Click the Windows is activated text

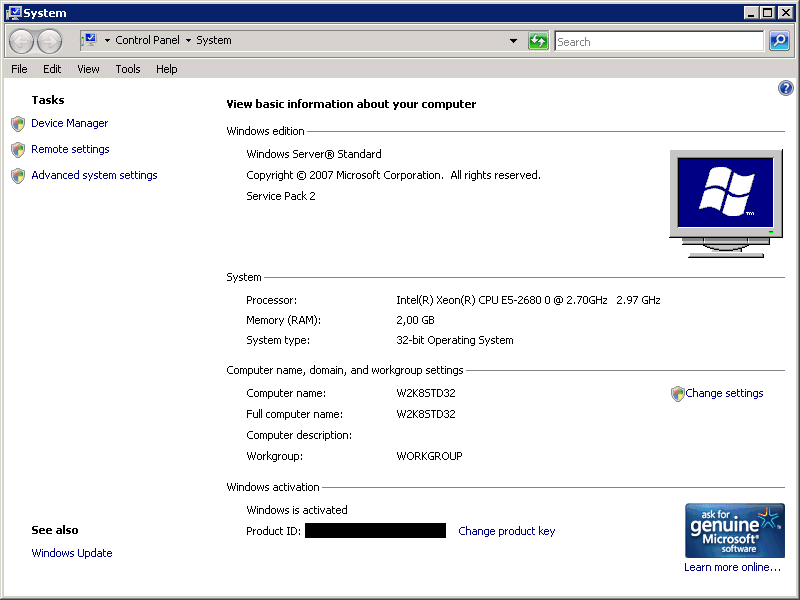point(297,510)
